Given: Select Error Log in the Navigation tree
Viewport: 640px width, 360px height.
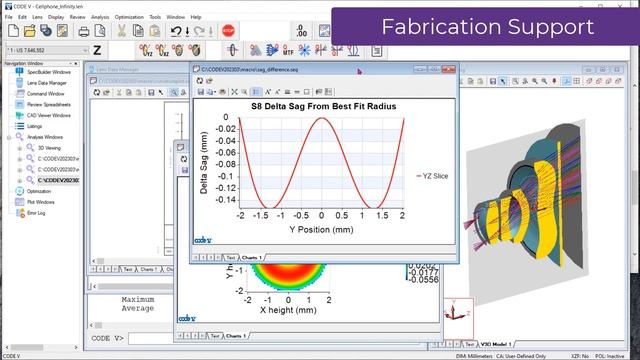Looking at the screenshot, I should point(36,213).
